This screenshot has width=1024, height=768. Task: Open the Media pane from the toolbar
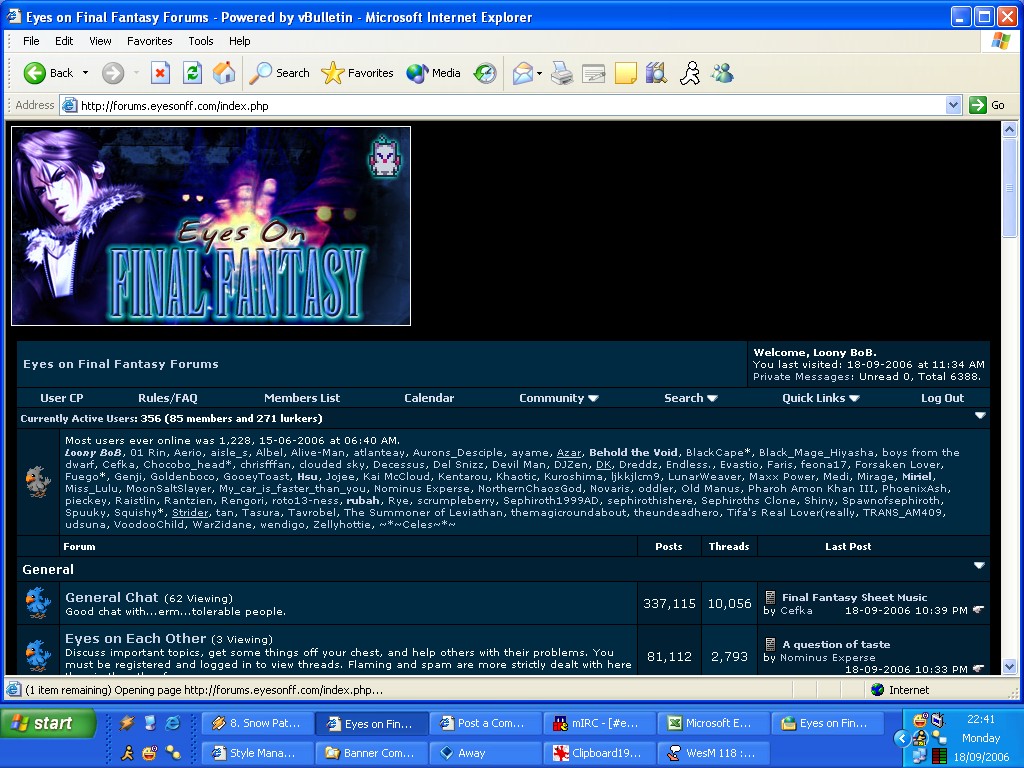pos(433,73)
